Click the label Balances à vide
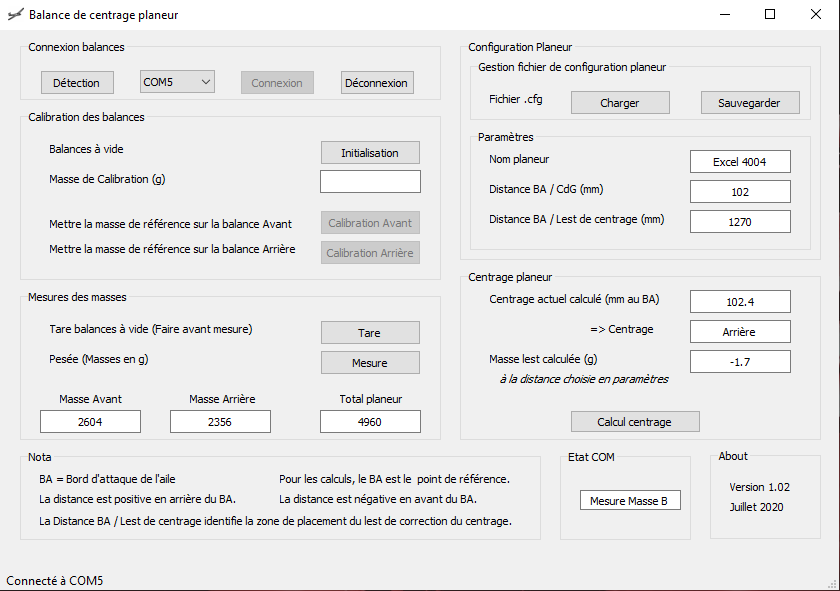The width and height of the screenshot is (840, 591). click(x=86, y=149)
